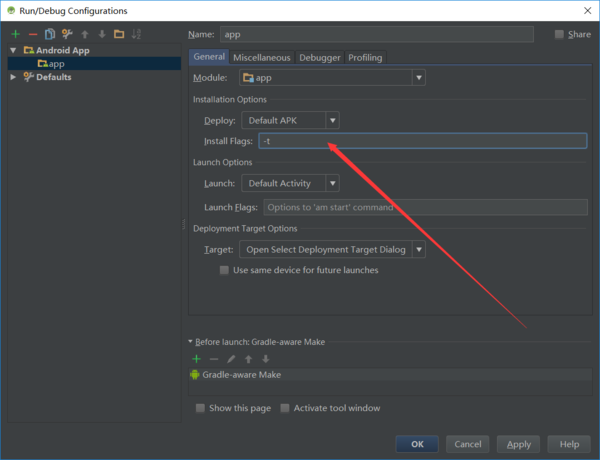Image resolution: width=600 pixels, height=460 pixels.
Task: Click into the Install Flags field
Action: pos(423,141)
